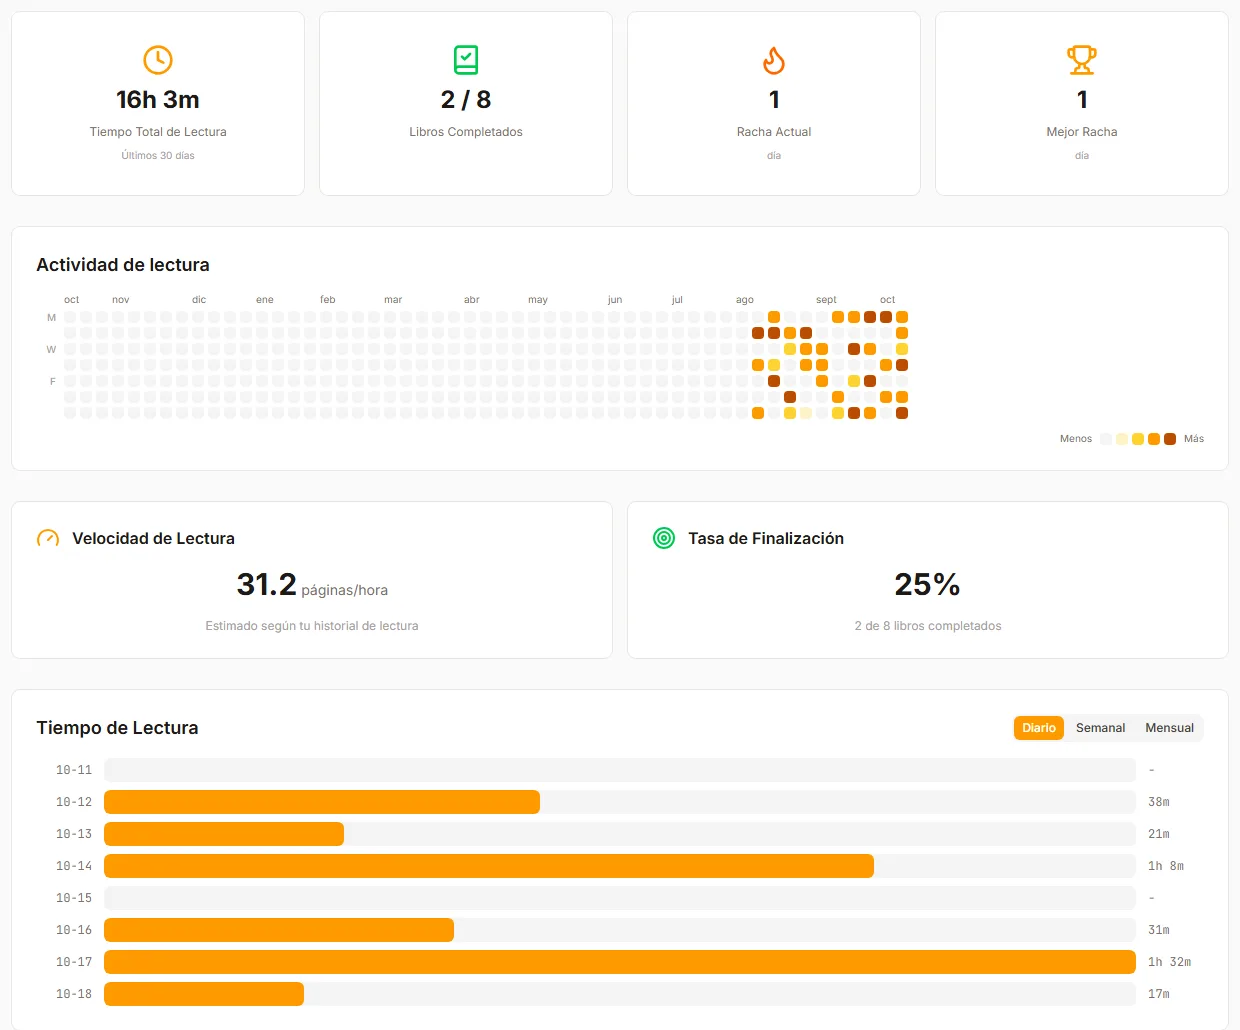The width and height of the screenshot is (1240, 1030).
Task: Click the Tiempo Total de Lectura label
Action: (158, 132)
